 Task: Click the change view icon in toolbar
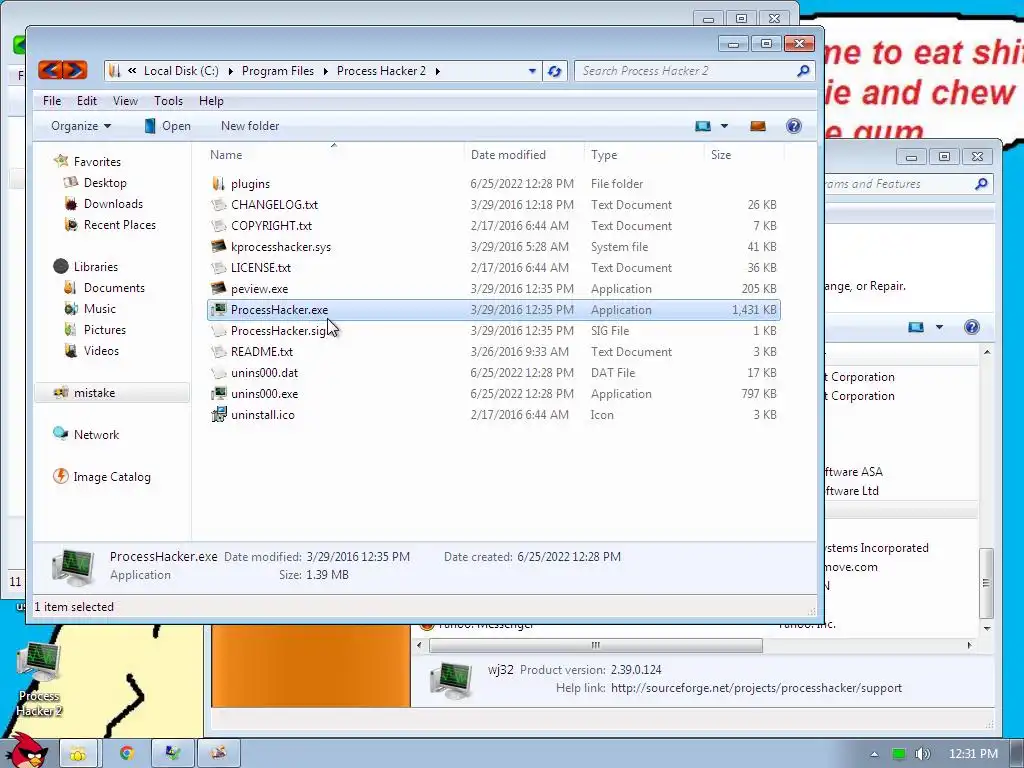(703, 126)
